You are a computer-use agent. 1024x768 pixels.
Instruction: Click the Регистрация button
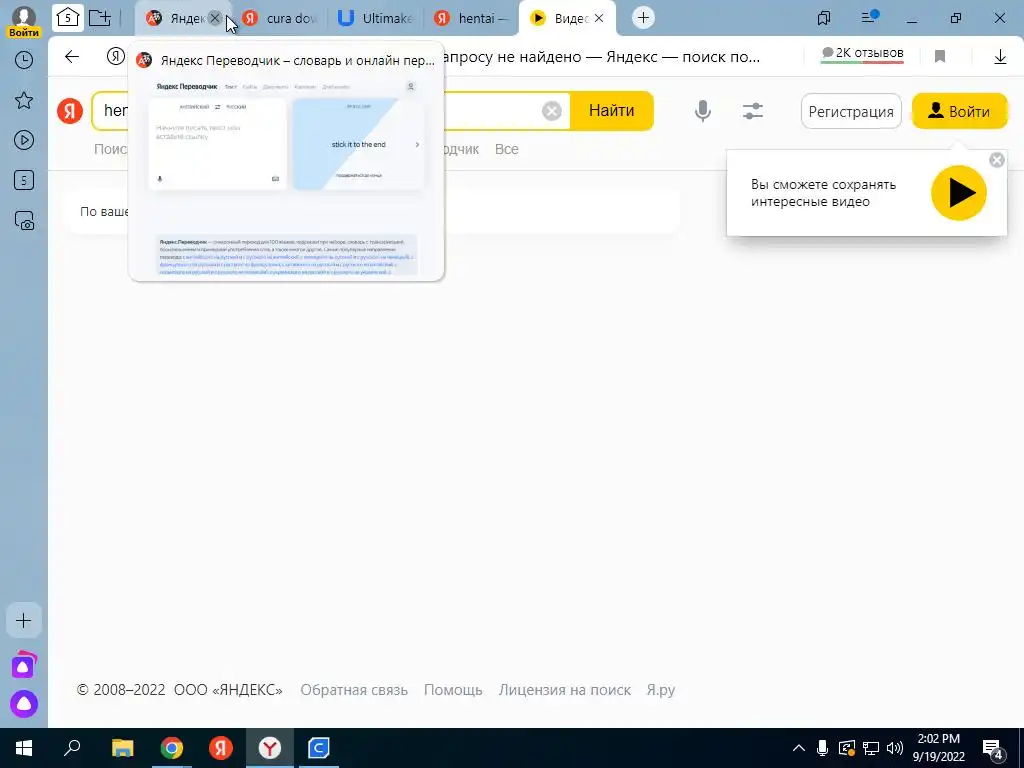pos(851,112)
